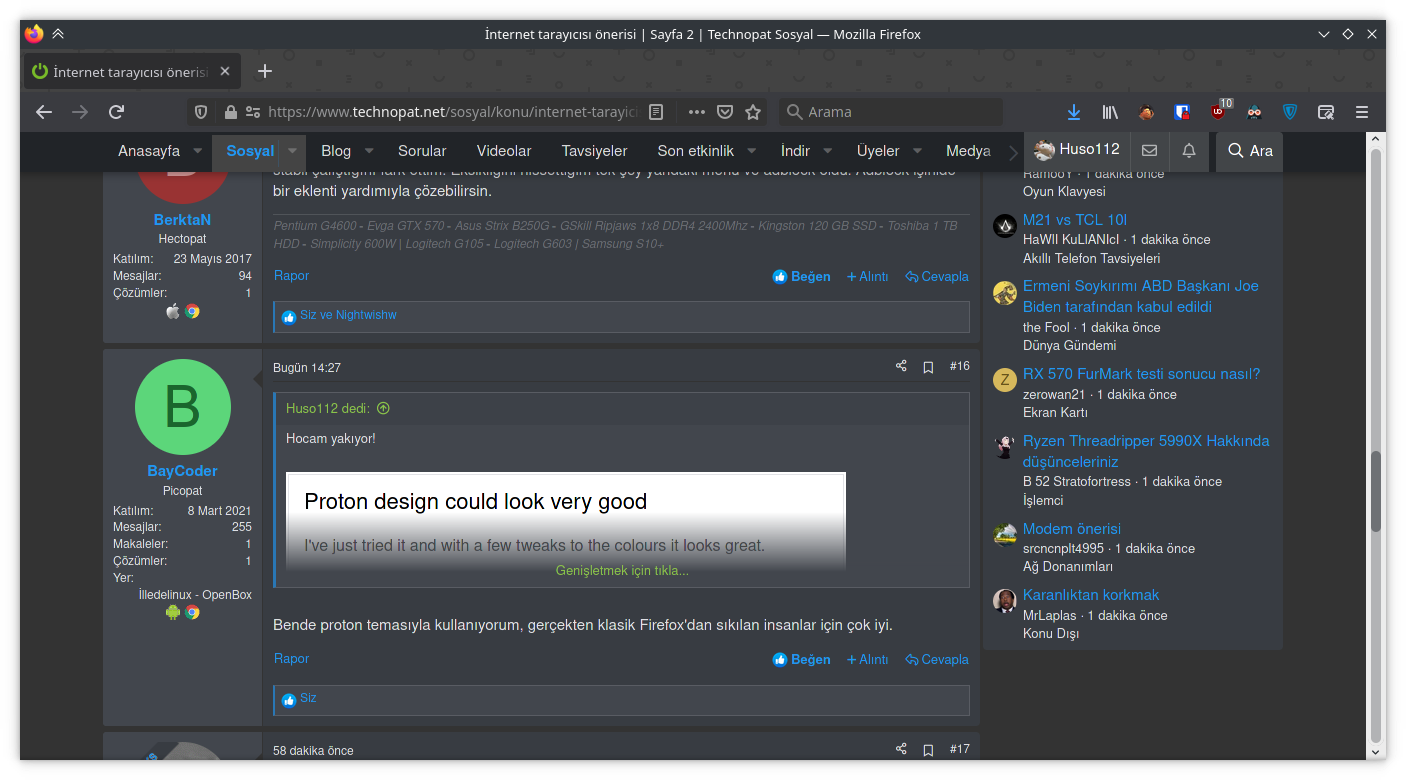
Task: Open thread RX 570 FurMark testi sonucu nasıl?
Action: tap(1142, 374)
